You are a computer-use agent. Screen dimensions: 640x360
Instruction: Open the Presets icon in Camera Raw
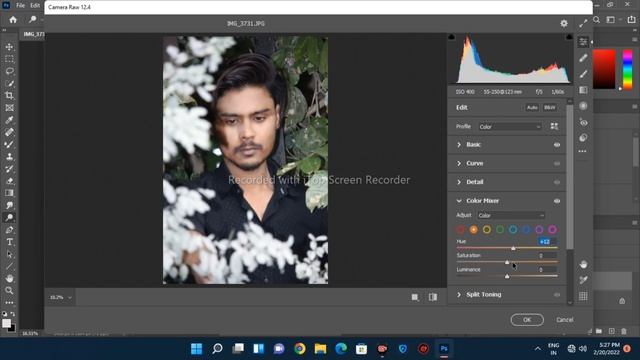(x=583, y=138)
